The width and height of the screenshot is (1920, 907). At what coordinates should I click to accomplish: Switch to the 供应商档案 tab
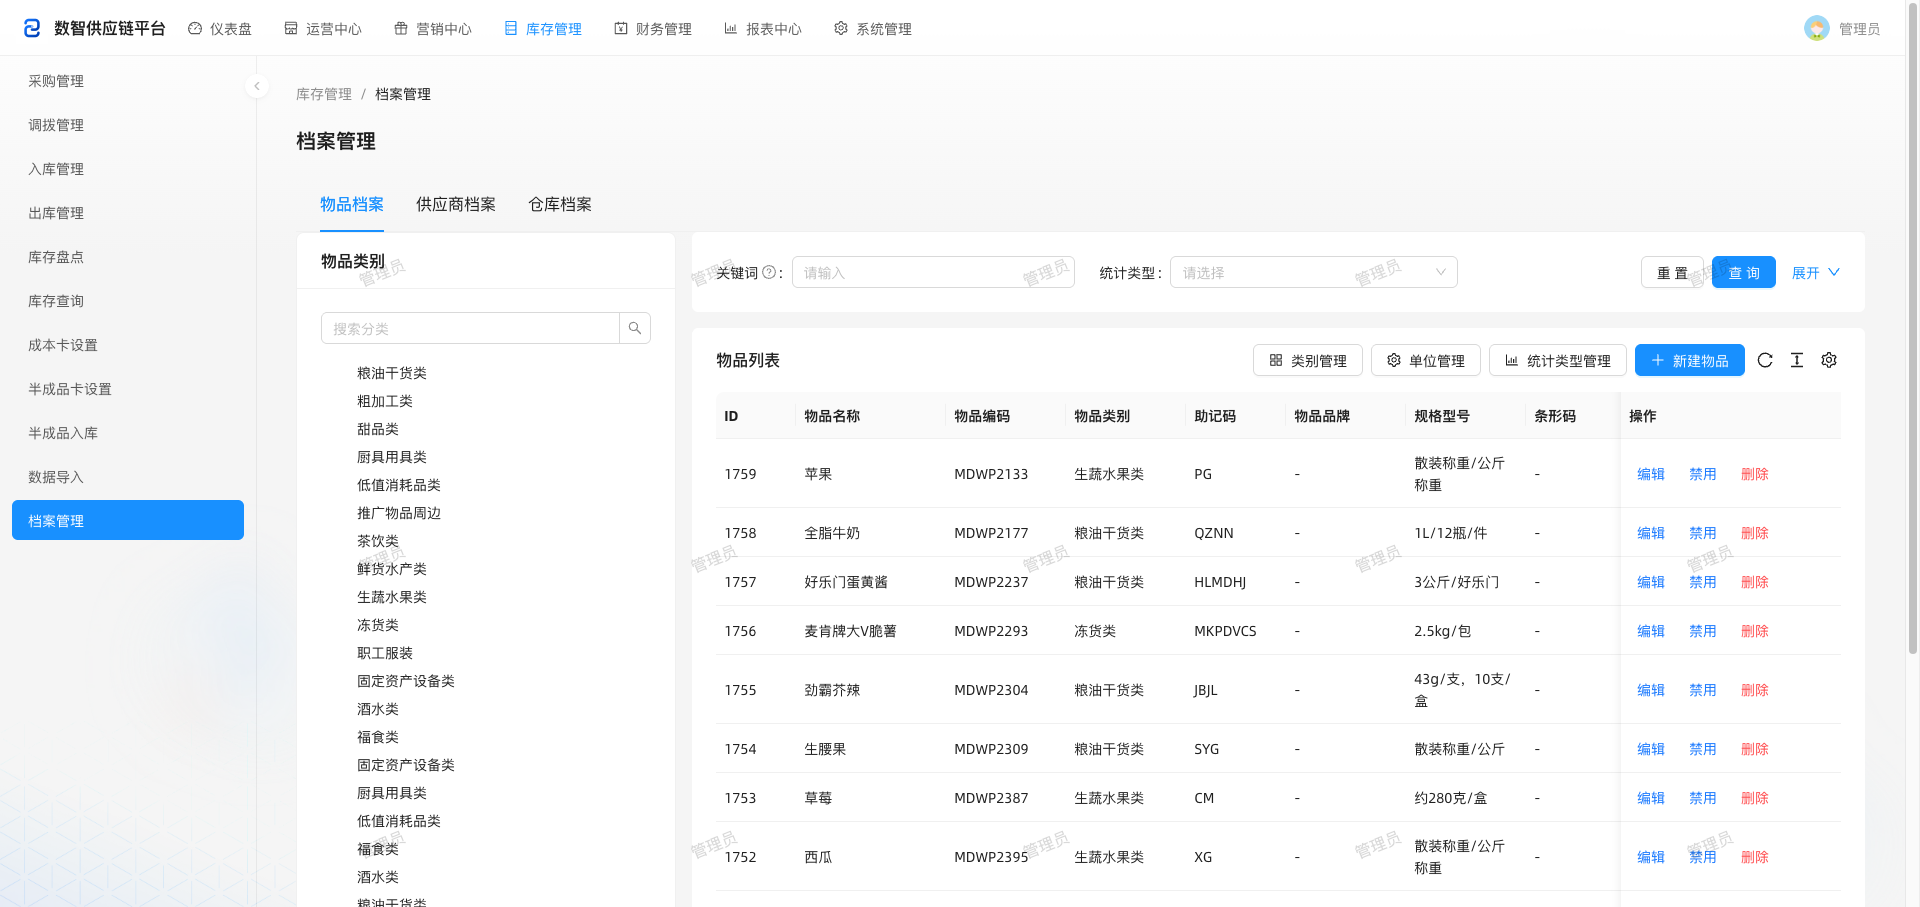[x=456, y=204]
